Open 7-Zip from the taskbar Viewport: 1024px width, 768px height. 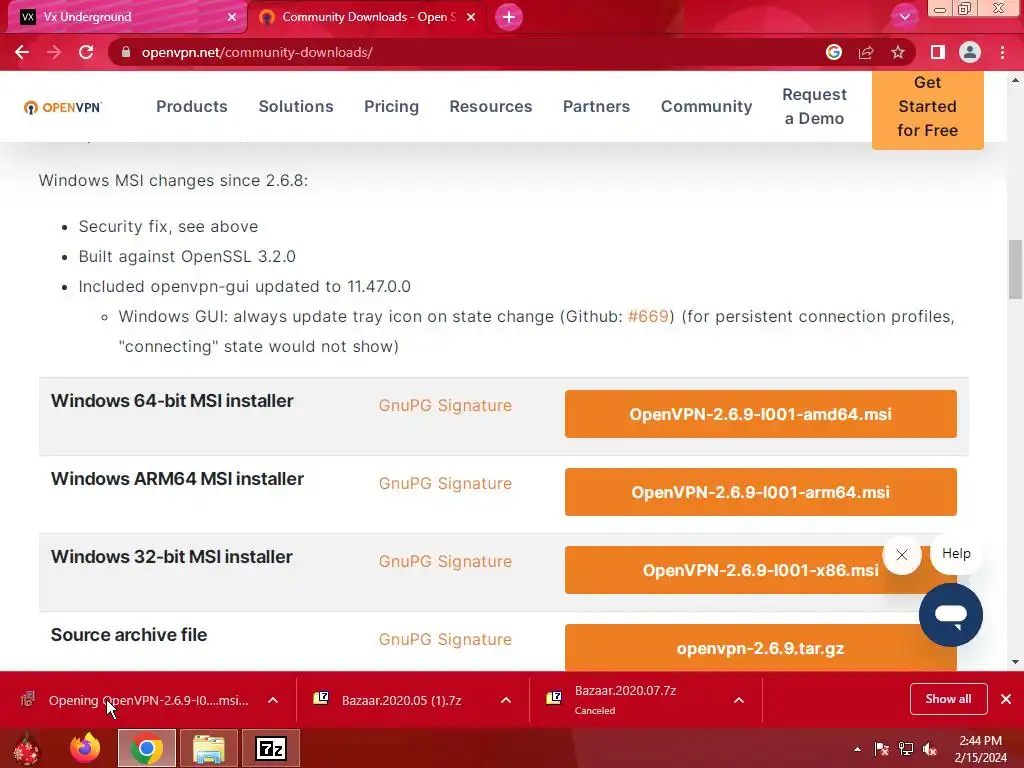click(271, 748)
